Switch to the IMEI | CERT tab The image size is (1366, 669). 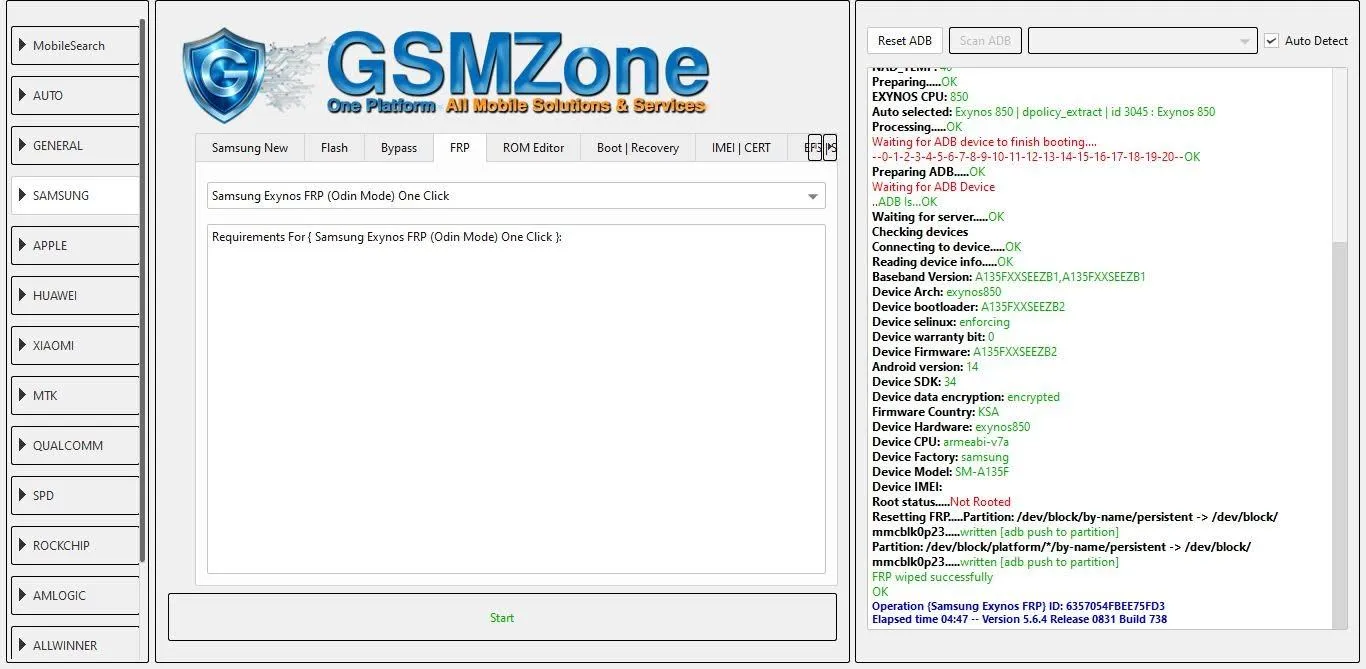click(741, 148)
